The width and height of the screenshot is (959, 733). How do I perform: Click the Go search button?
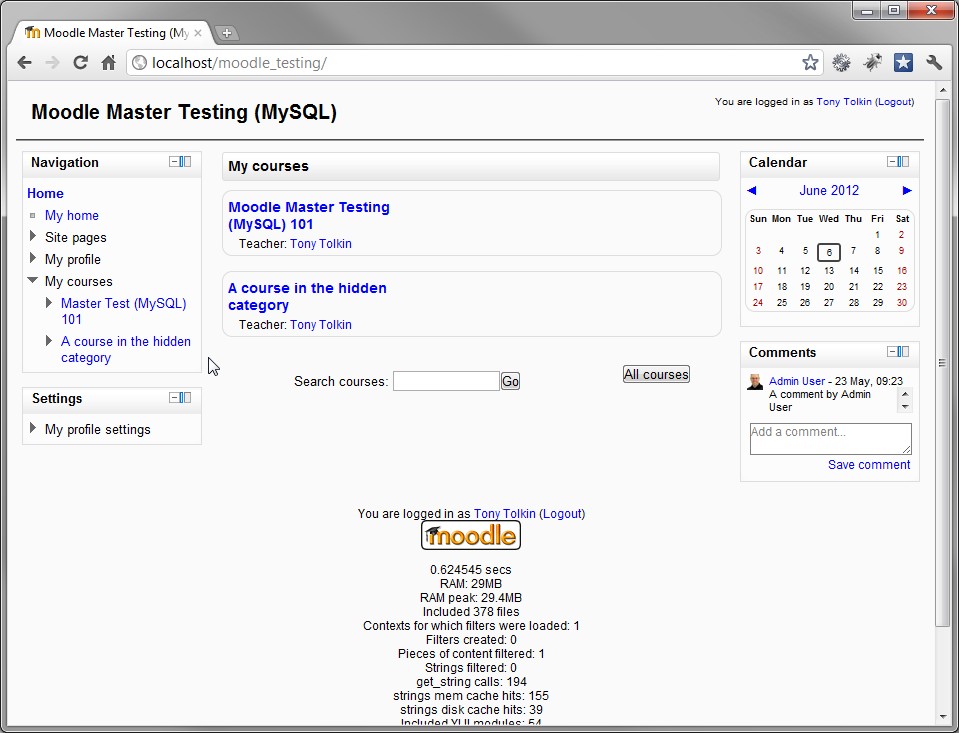pyautogui.click(x=510, y=381)
